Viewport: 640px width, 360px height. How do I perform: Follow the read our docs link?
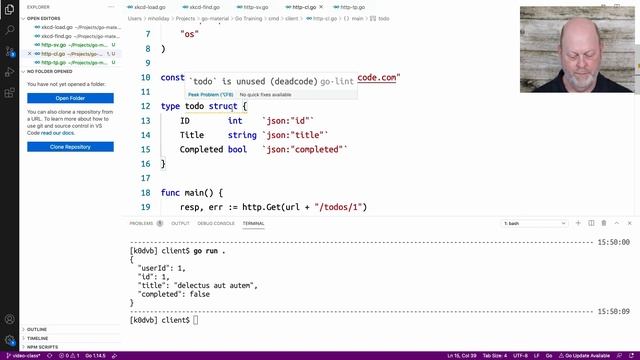coord(58,133)
